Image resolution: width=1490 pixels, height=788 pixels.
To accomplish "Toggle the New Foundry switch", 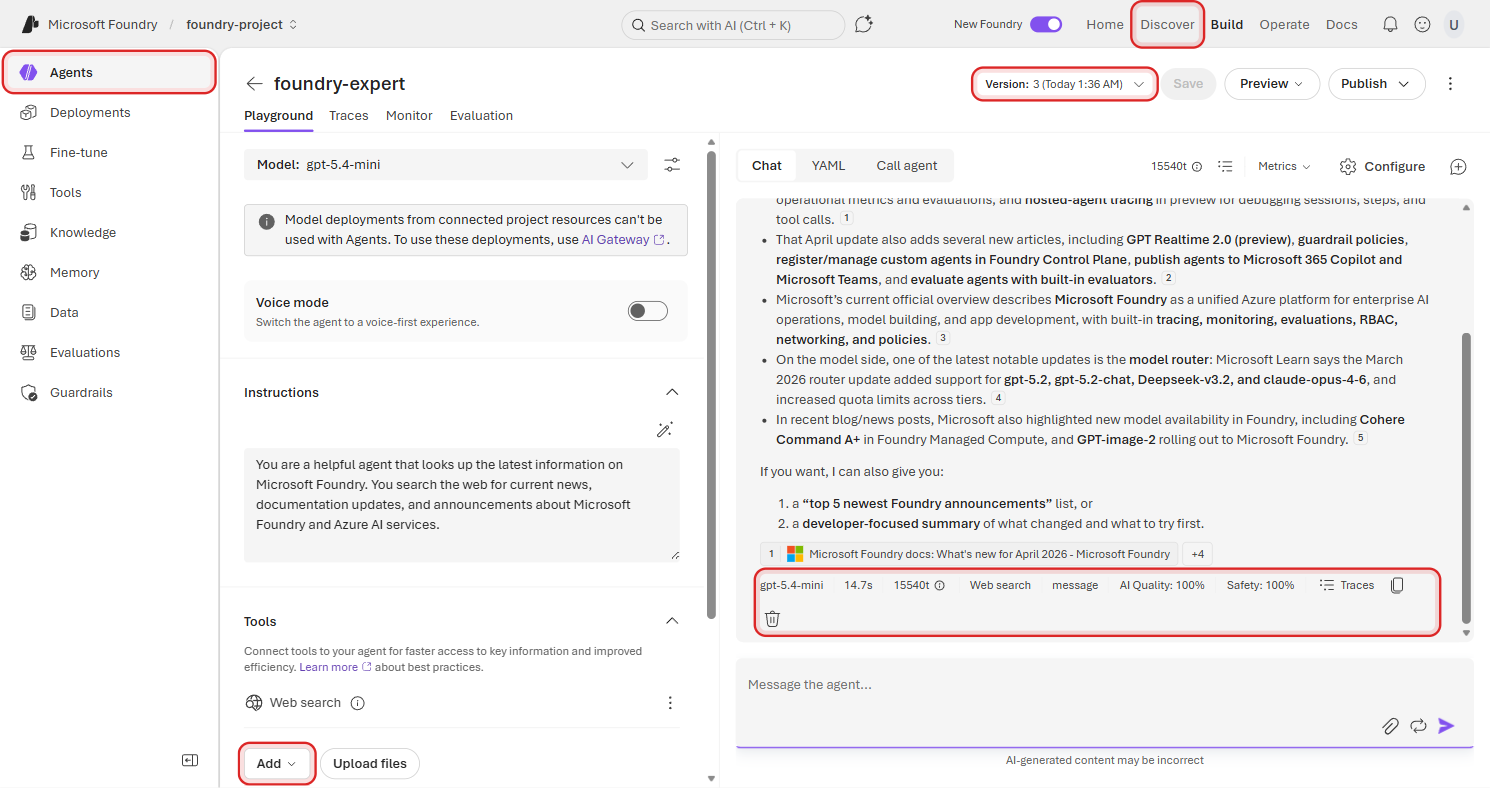I will (x=1046, y=24).
